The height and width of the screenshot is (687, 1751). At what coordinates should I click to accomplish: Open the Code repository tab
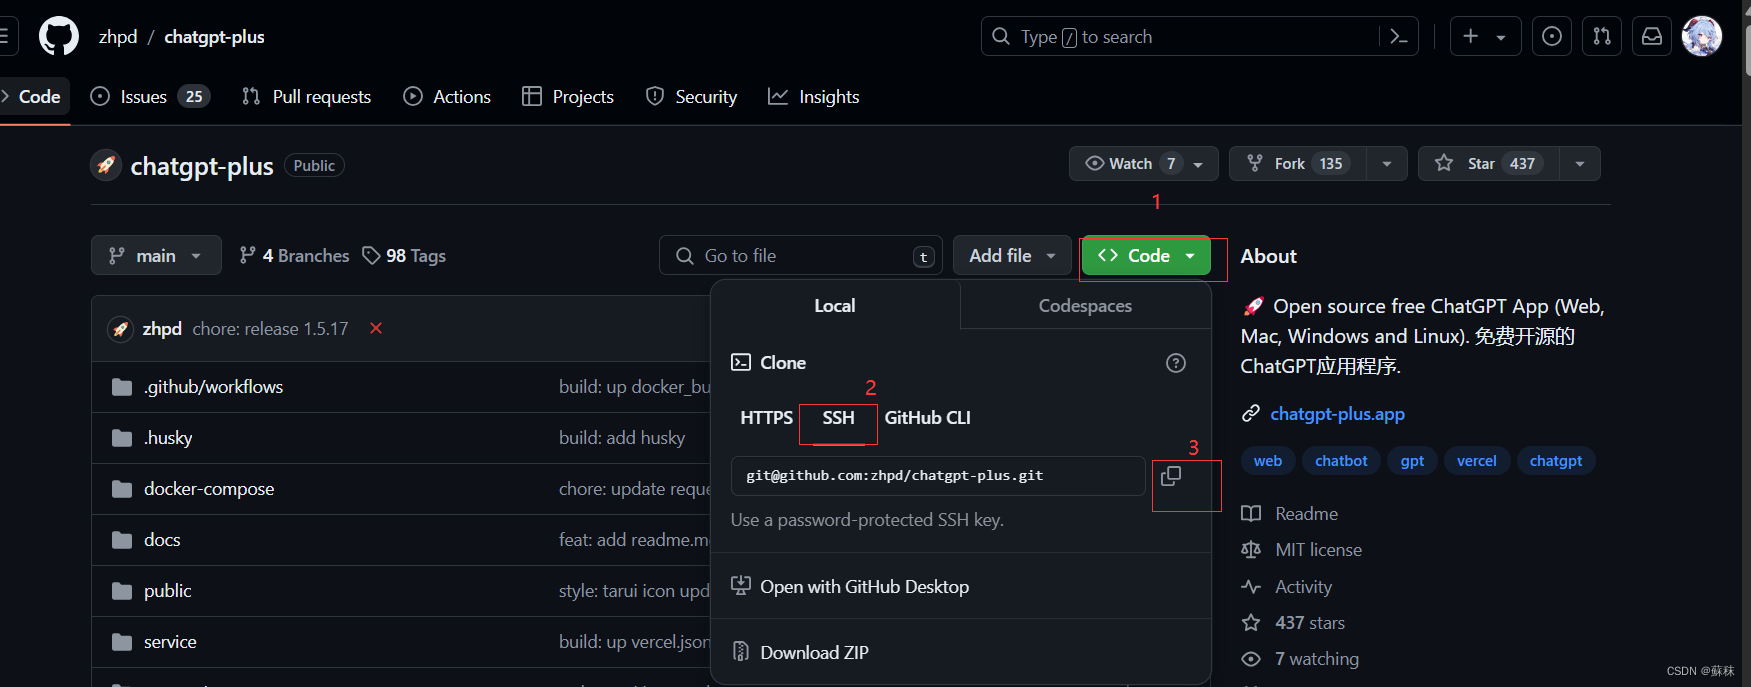coord(35,97)
